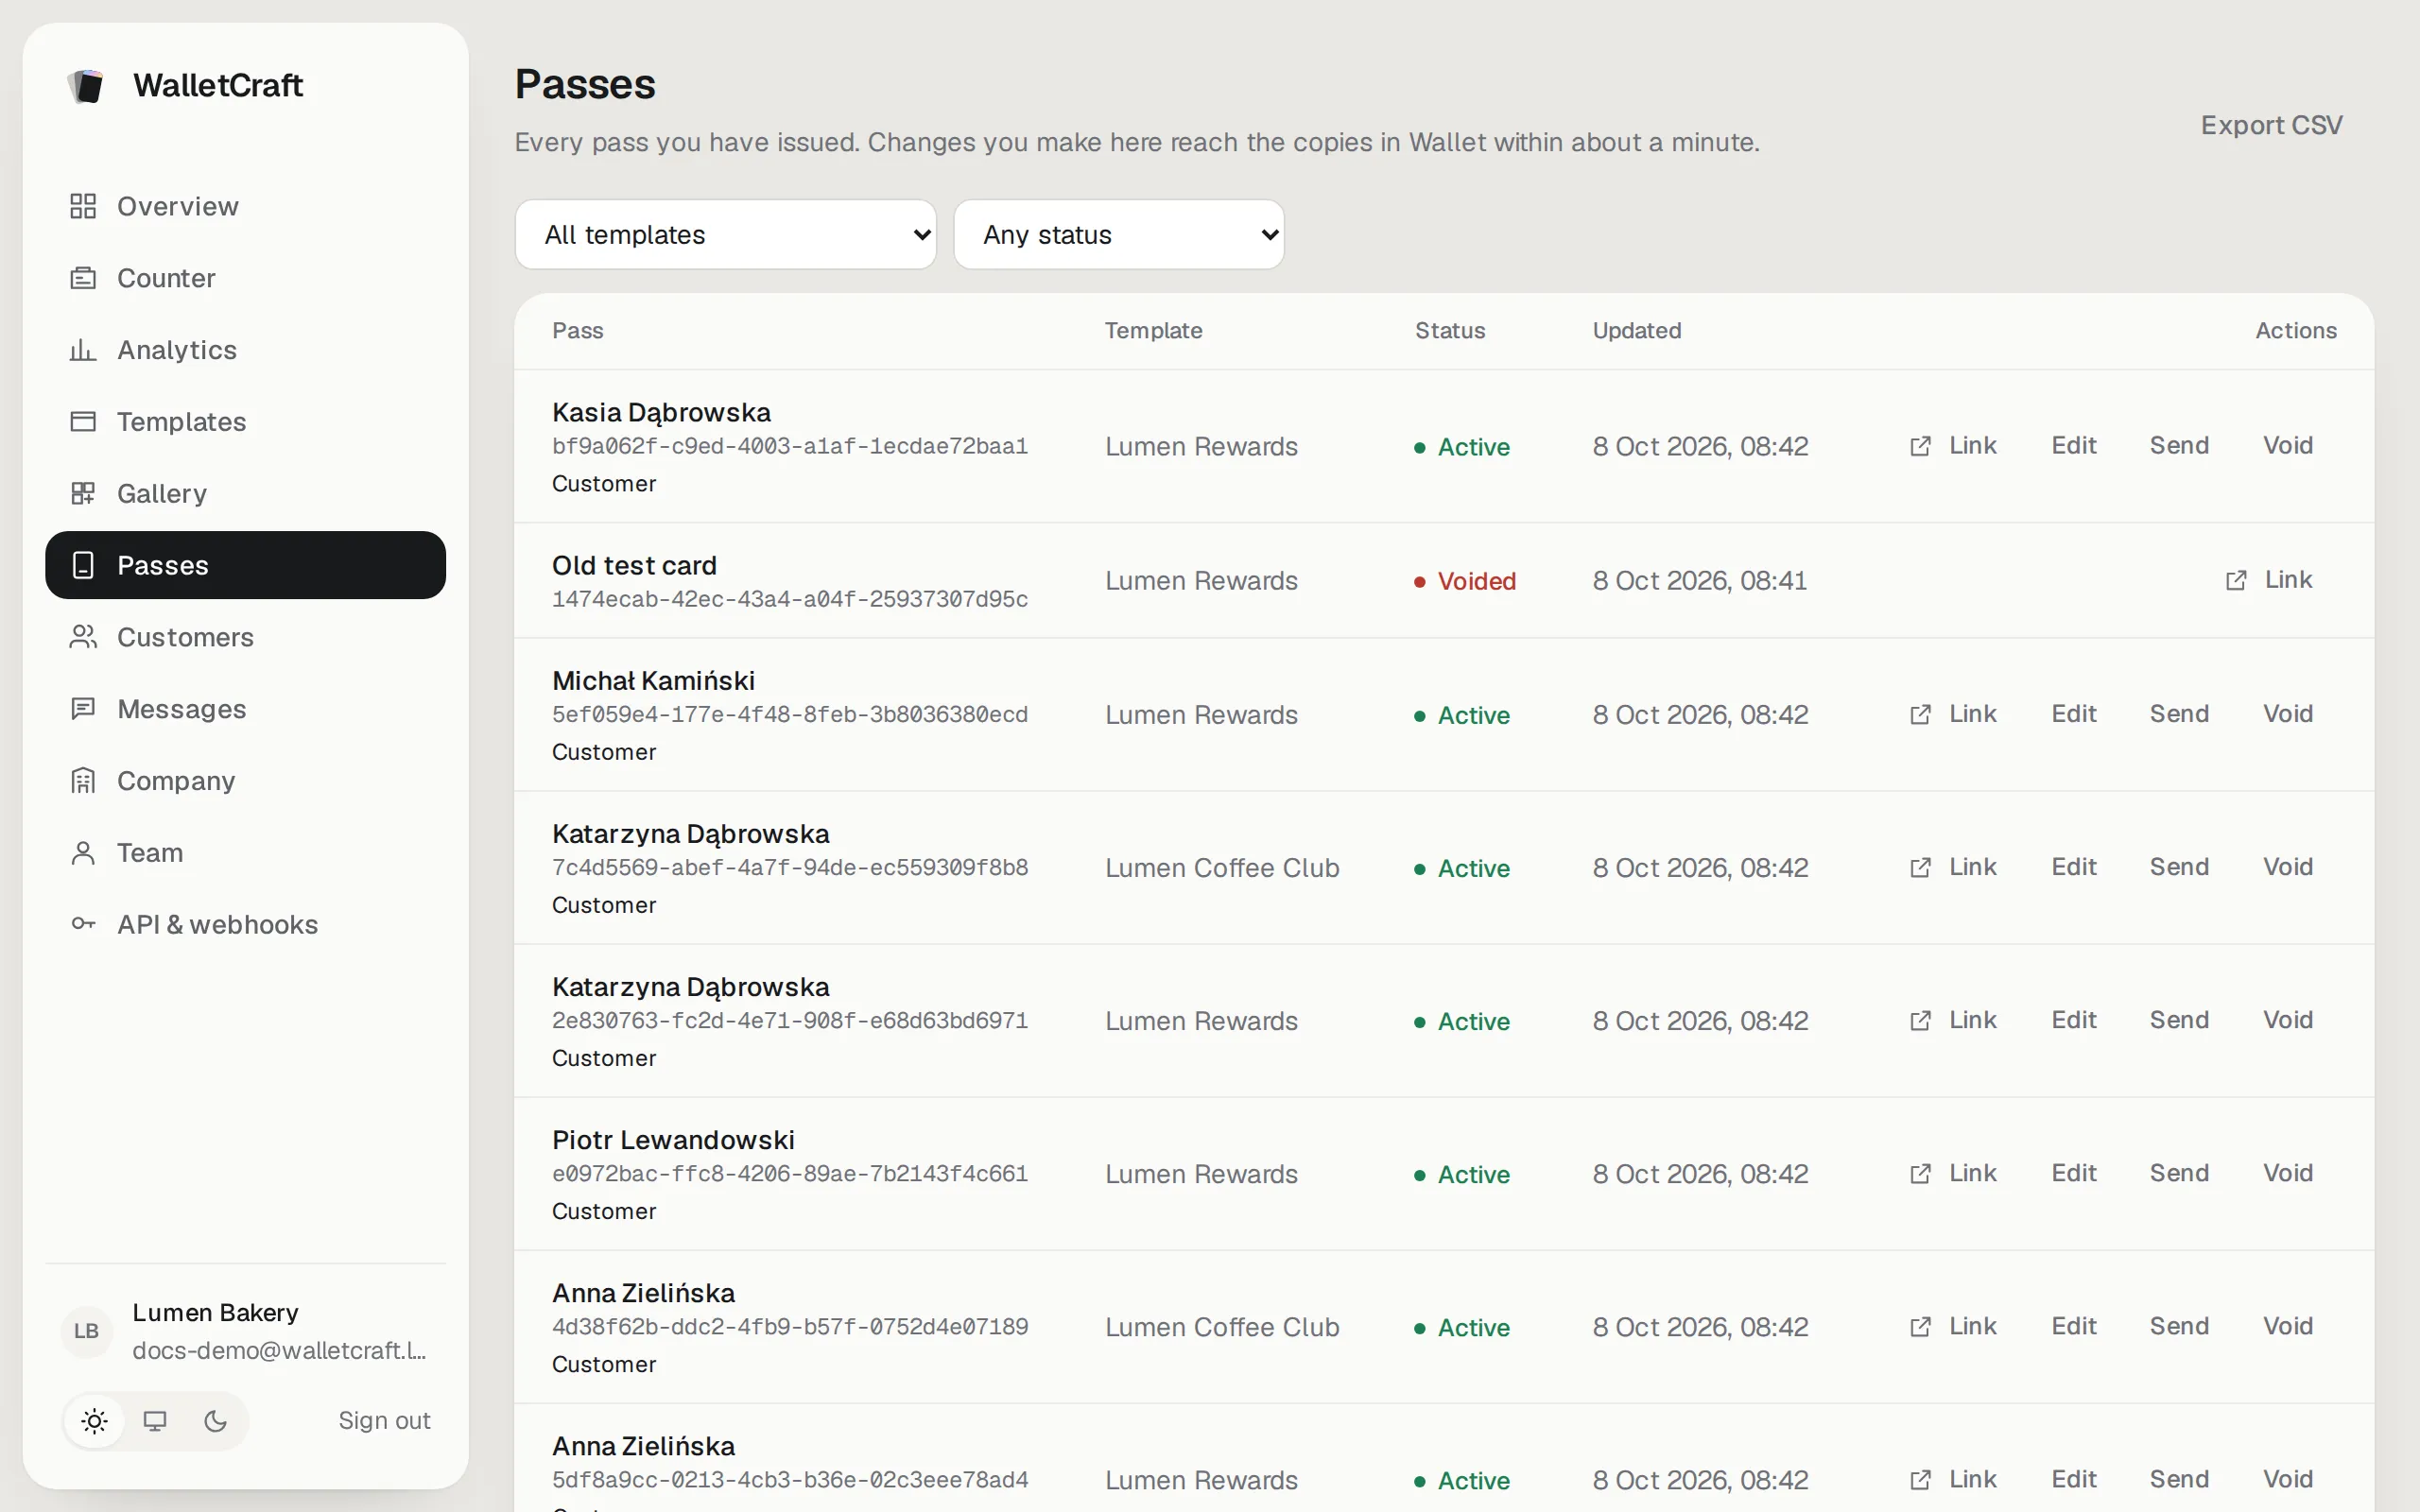Open API & webhooks via its key icon
This screenshot has width=2420, height=1512.
pos(83,924)
